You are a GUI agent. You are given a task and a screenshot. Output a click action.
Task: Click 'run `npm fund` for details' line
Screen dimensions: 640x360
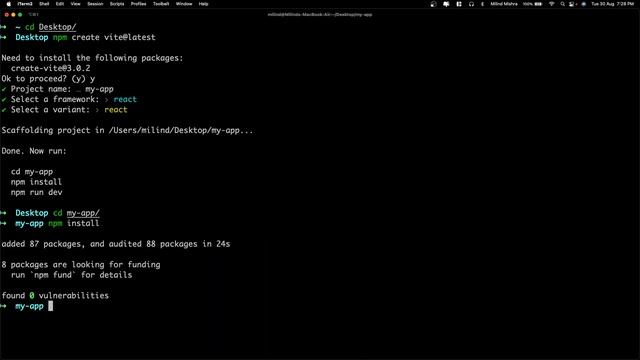click(x=71, y=275)
